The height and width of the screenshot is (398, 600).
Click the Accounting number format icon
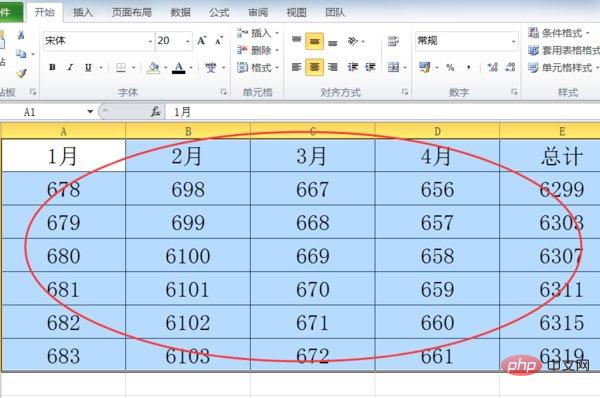tap(424, 68)
